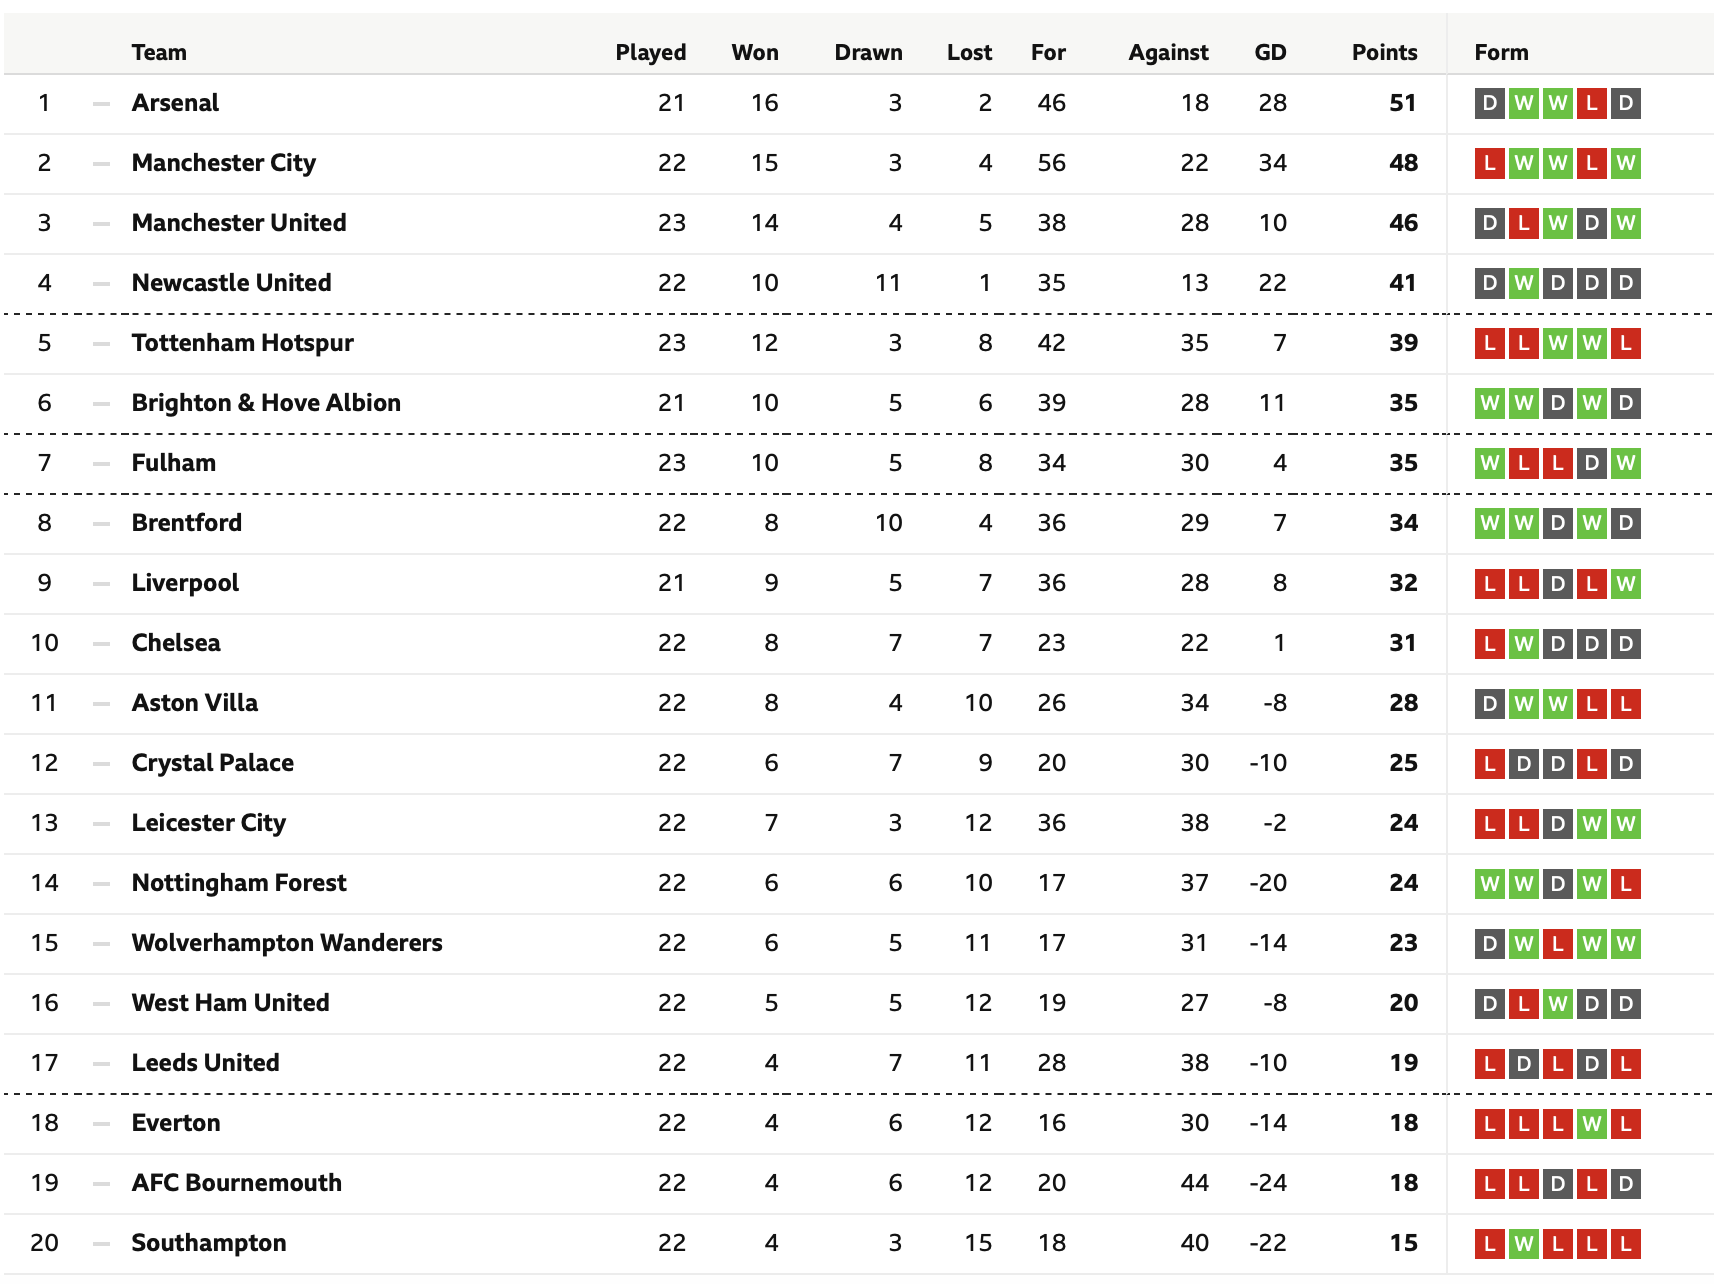The height and width of the screenshot is (1284, 1714).
Task: Click the GD column header
Action: [1270, 52]
